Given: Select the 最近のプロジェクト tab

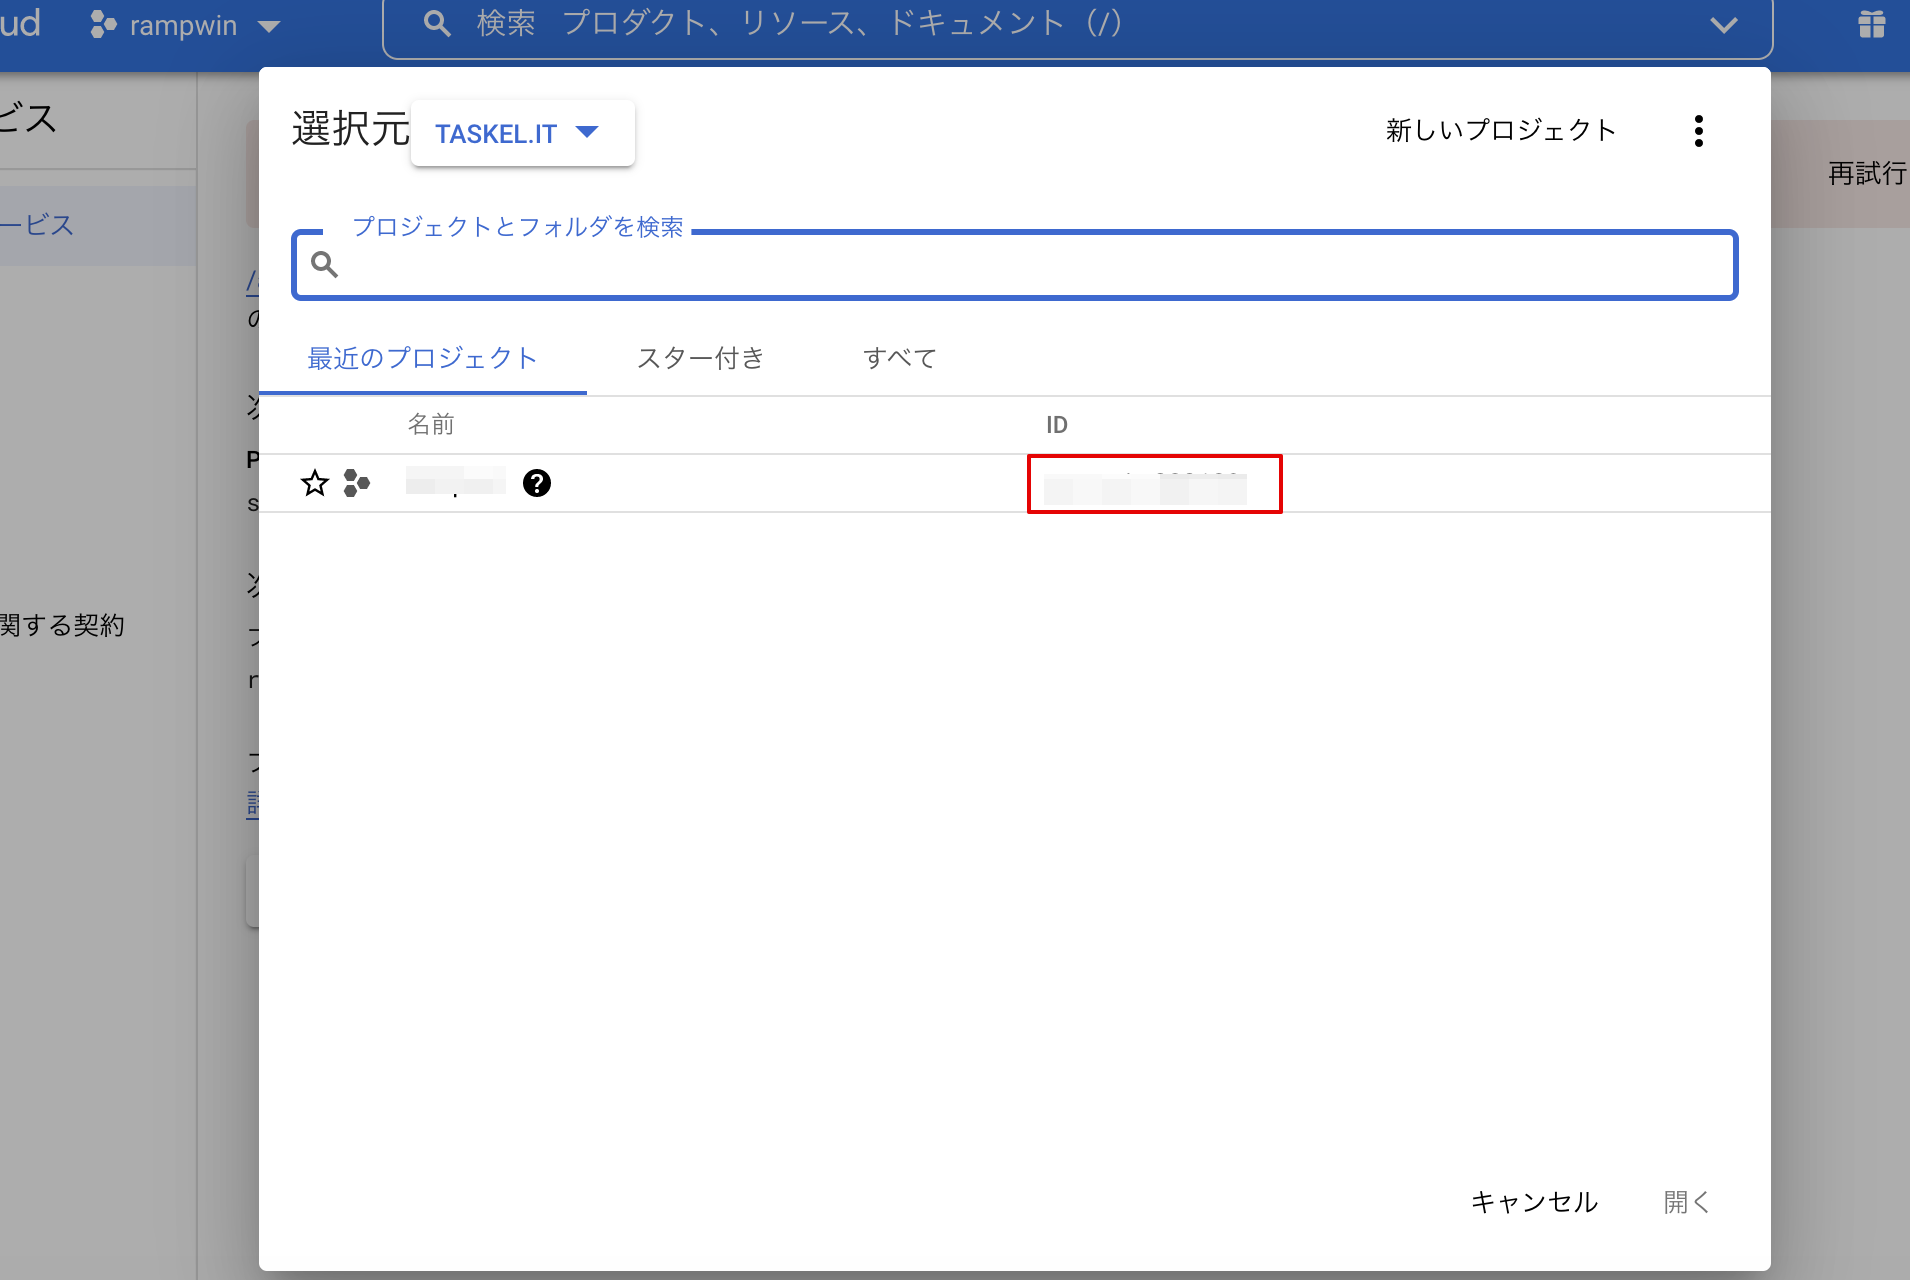Looking at the screenshot, I should click(x=422, y=358).
